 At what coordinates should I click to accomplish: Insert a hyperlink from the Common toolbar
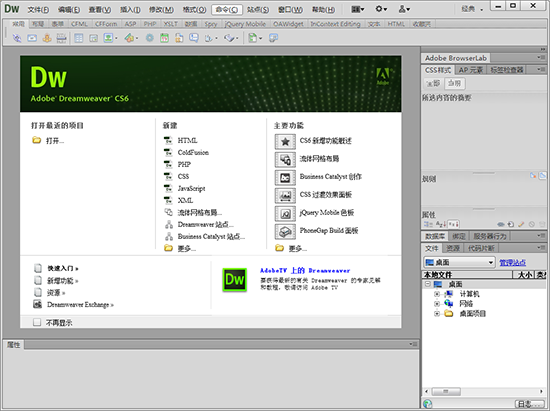click(x=16, y=38)
